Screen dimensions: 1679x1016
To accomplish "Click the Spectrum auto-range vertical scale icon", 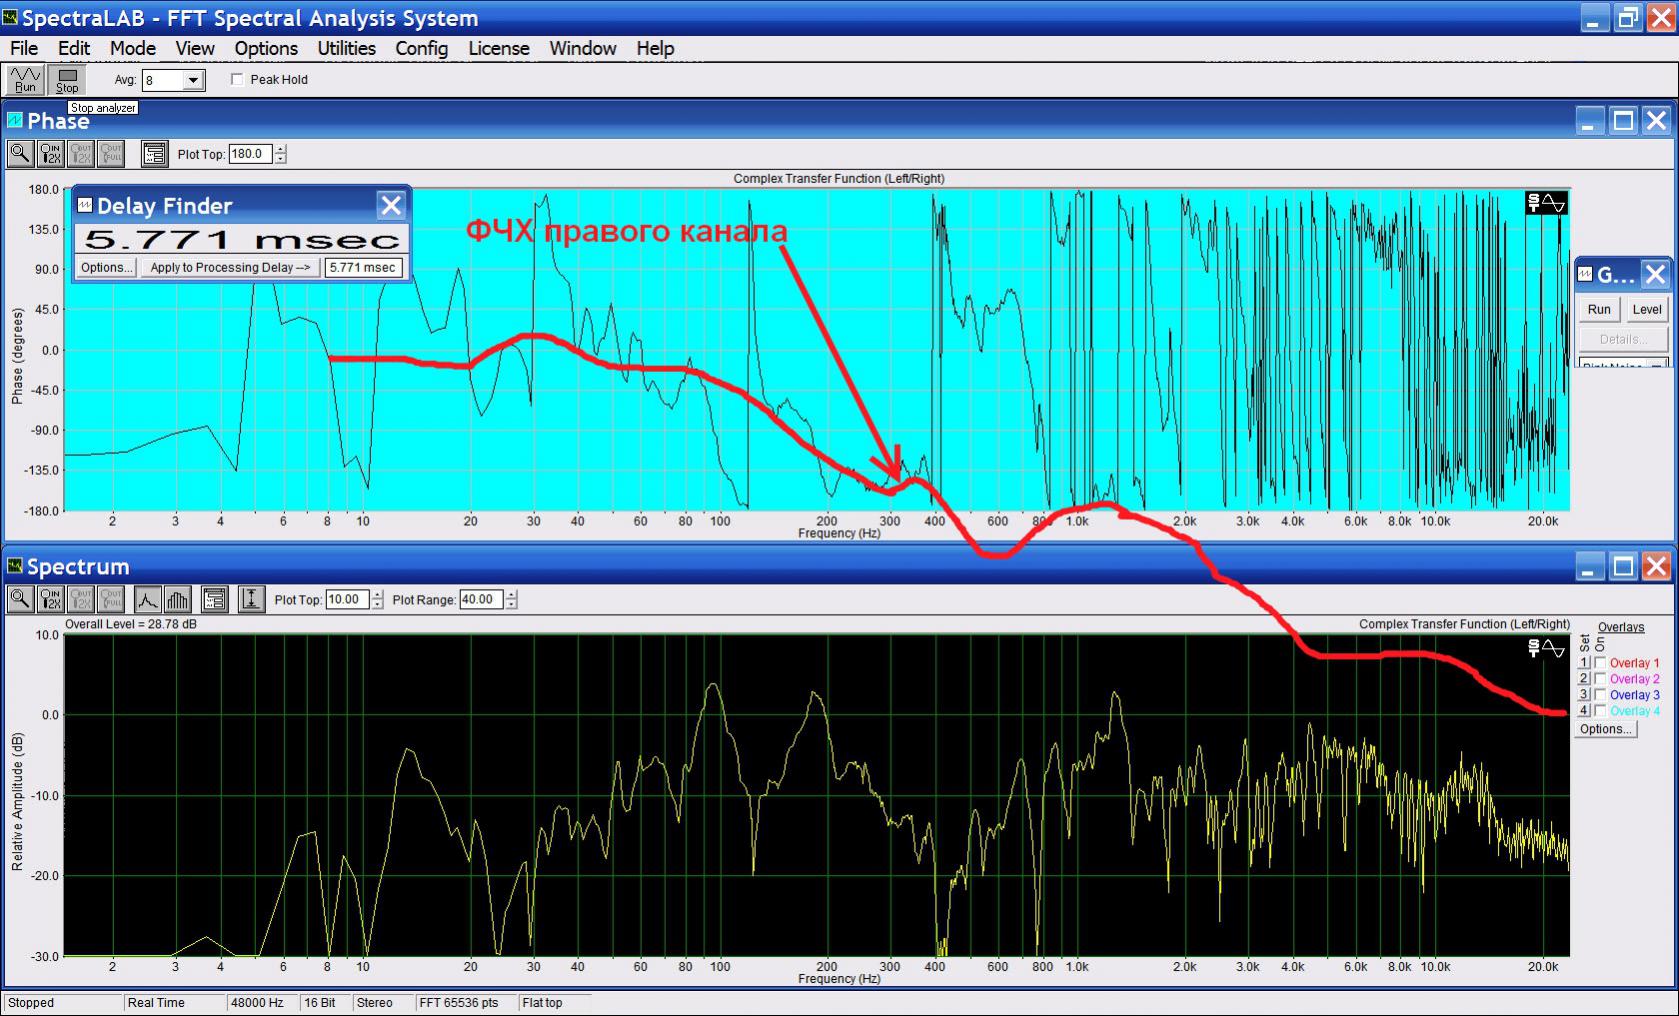I will (x=251, y=599).
